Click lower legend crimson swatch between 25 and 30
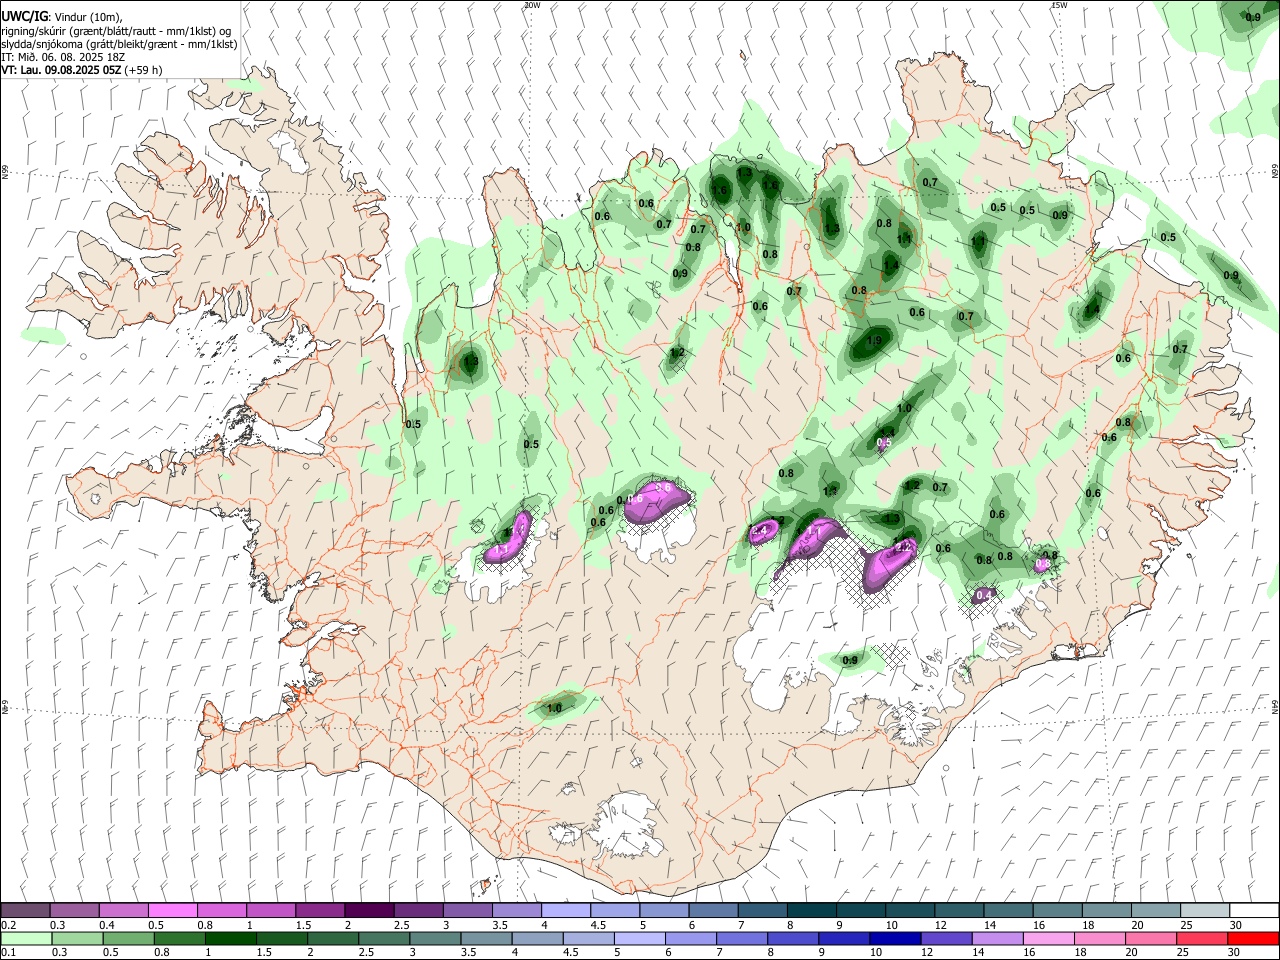 coord(1201,938)
